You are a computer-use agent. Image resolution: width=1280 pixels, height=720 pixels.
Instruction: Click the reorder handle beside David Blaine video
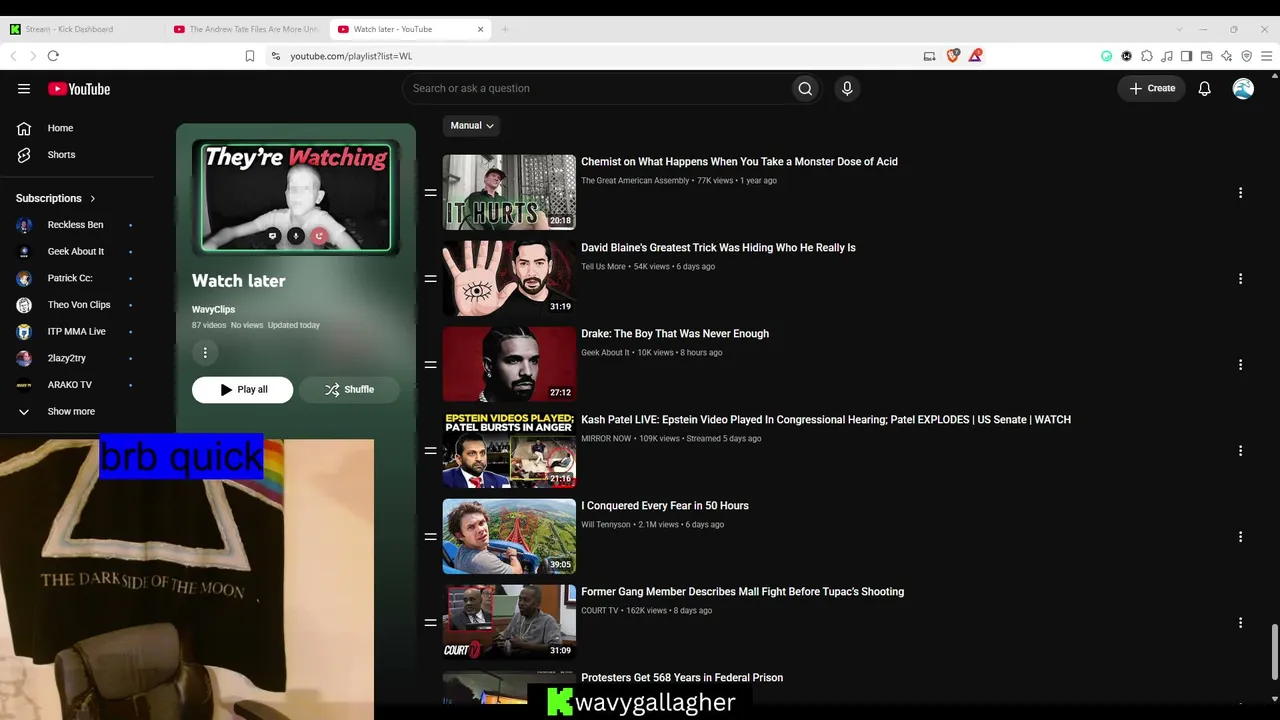pos(430,279)
